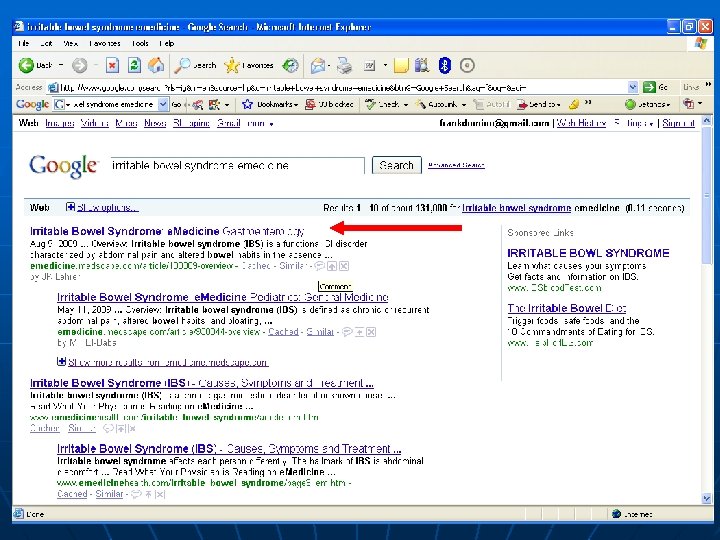Screen dimensions: 720x540
Task: Click the Search button beside query box
Action: pyautogui.click(x=397, y=165)
